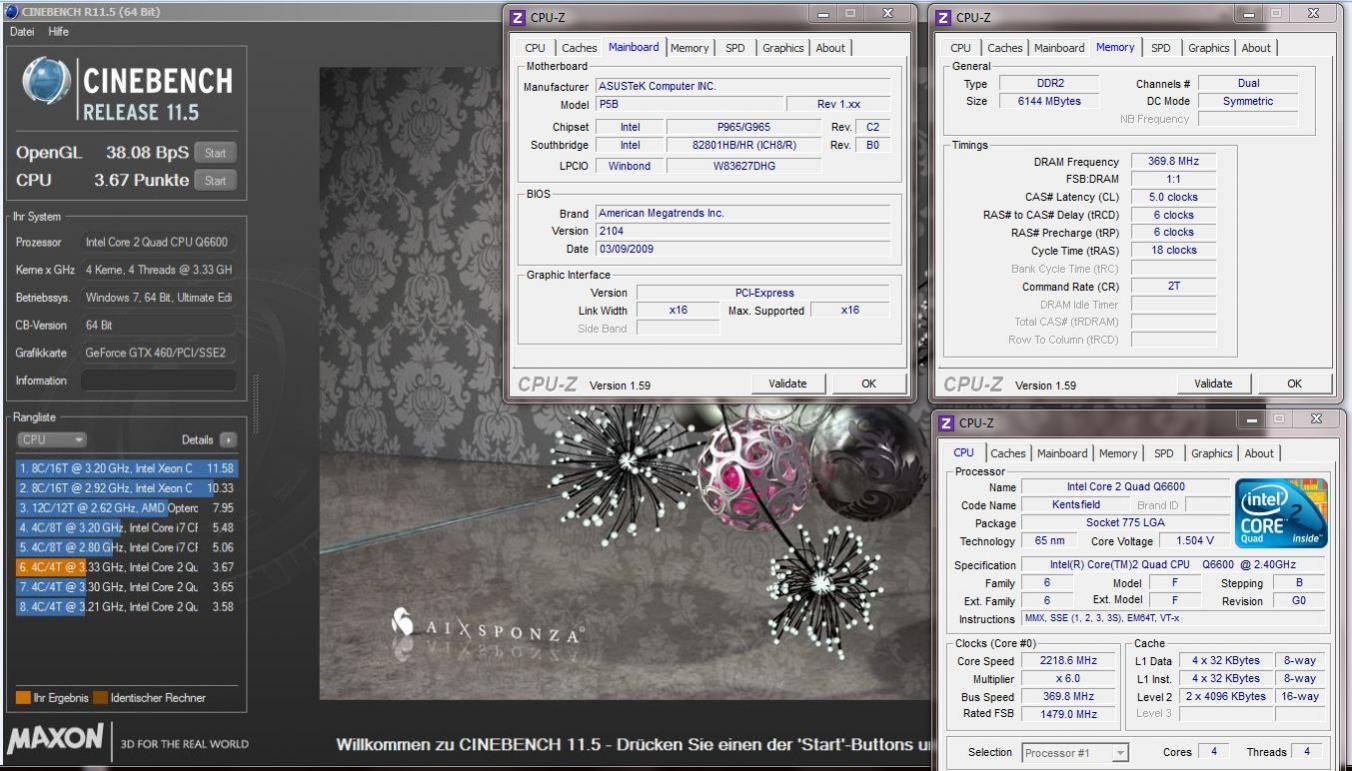1352x771 pixels.
Task: Click the Information input field
Action: point(158,381)
